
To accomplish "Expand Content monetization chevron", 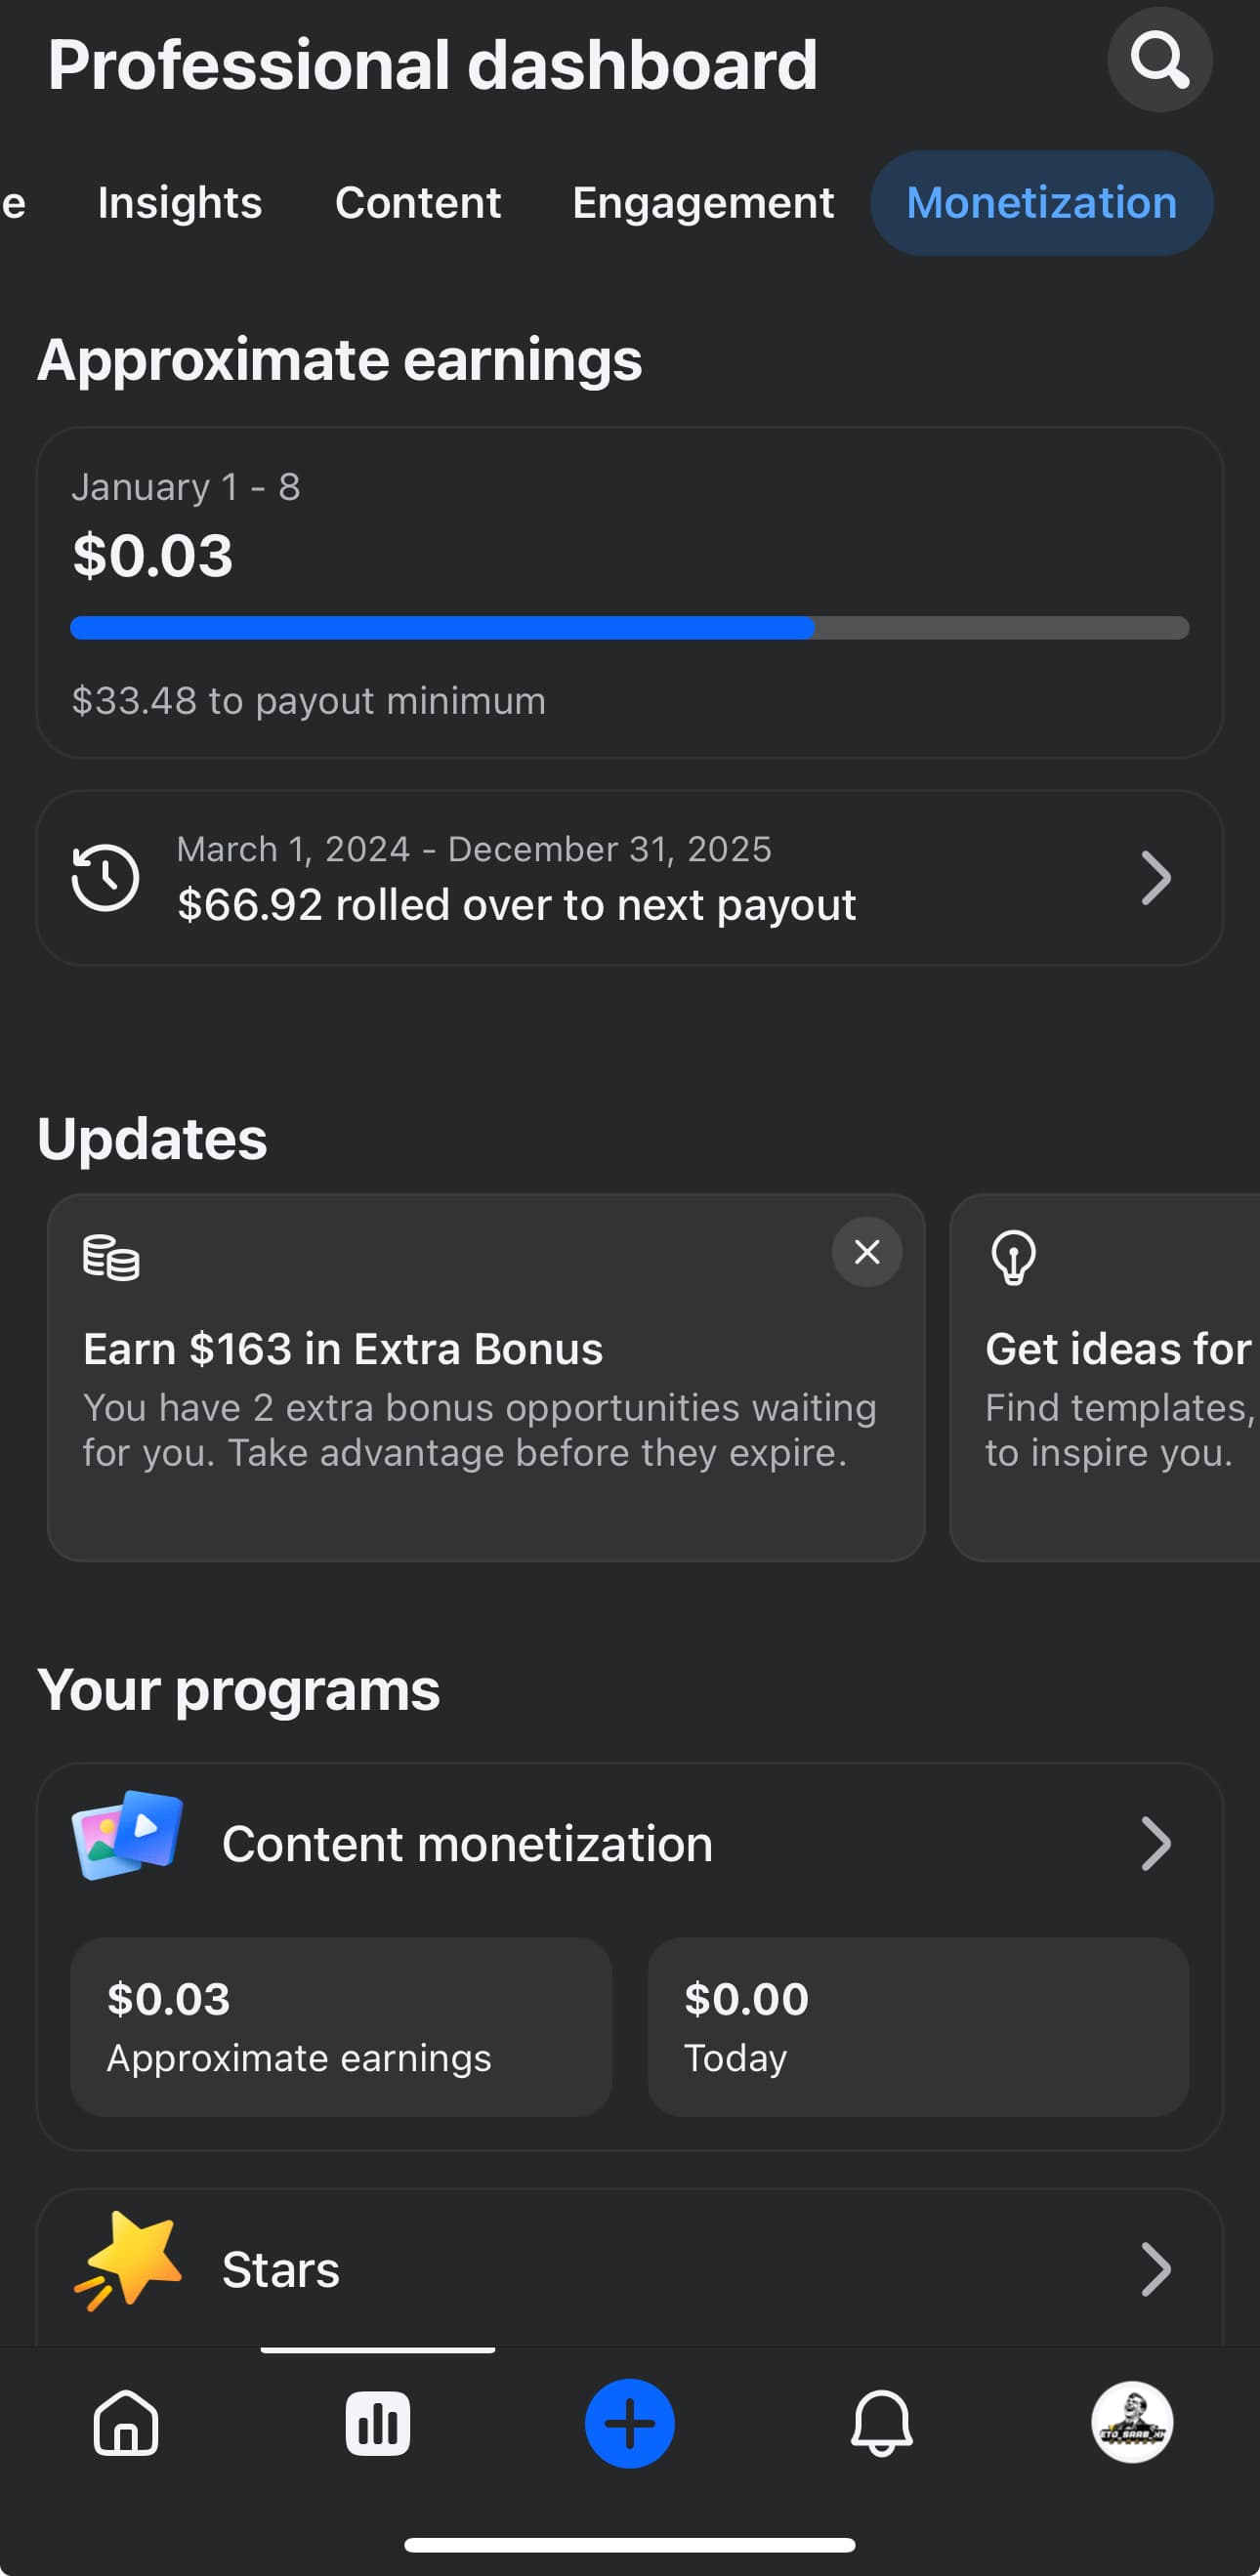I will coord(1155,1843).
